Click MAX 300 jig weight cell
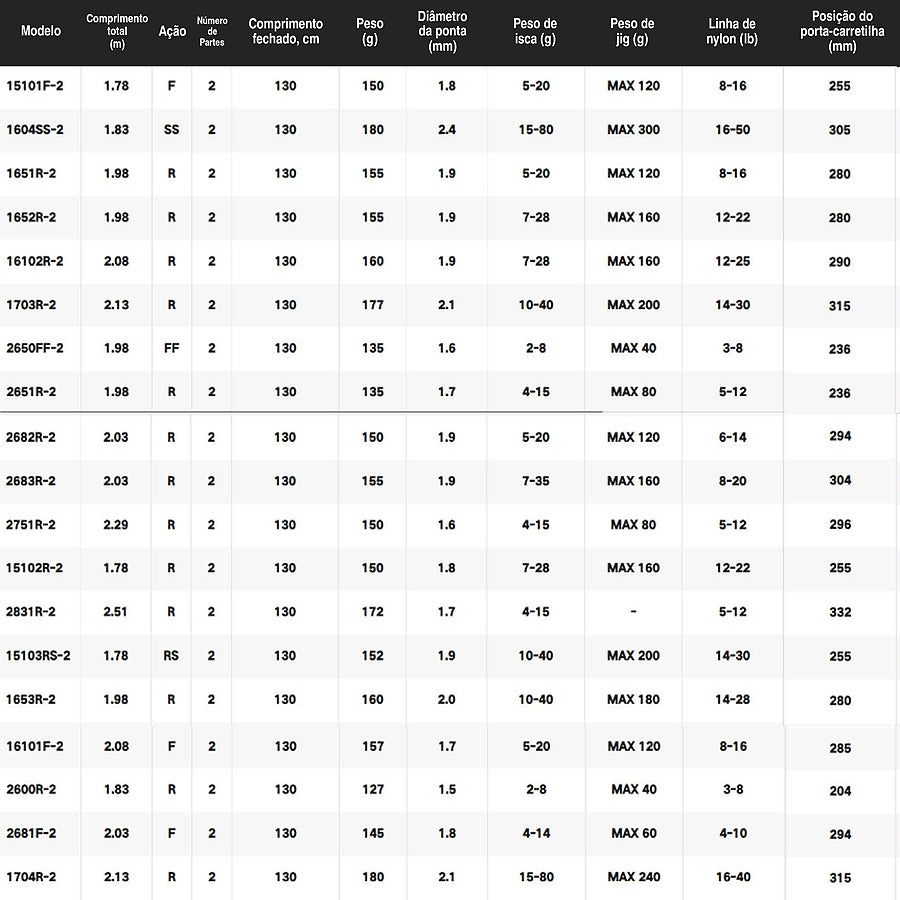 pyautogui.click(x=633, y=130)
